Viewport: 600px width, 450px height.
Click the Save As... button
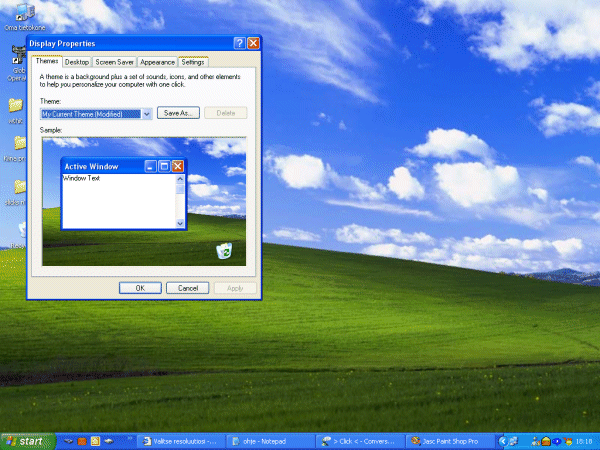(x=178, y=113)
